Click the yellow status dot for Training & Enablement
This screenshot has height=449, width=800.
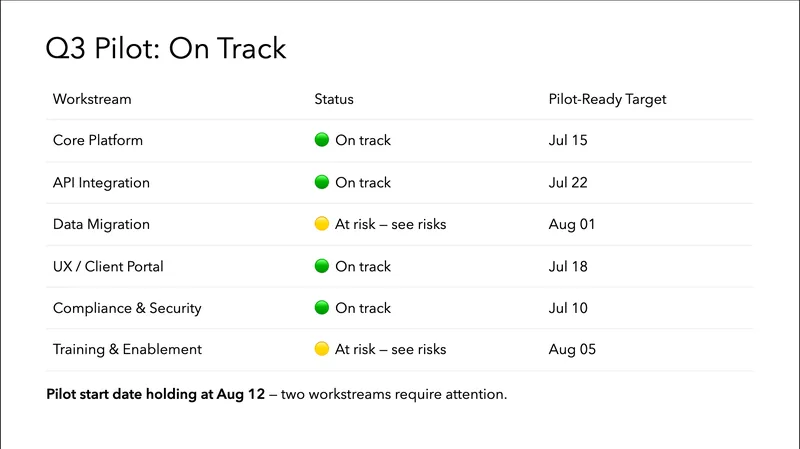(322, 349)
